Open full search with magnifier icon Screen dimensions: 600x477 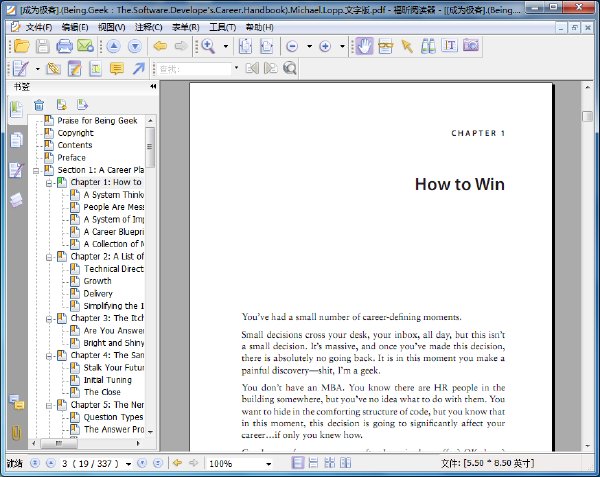pyautogui.click(x=290, y=68)
